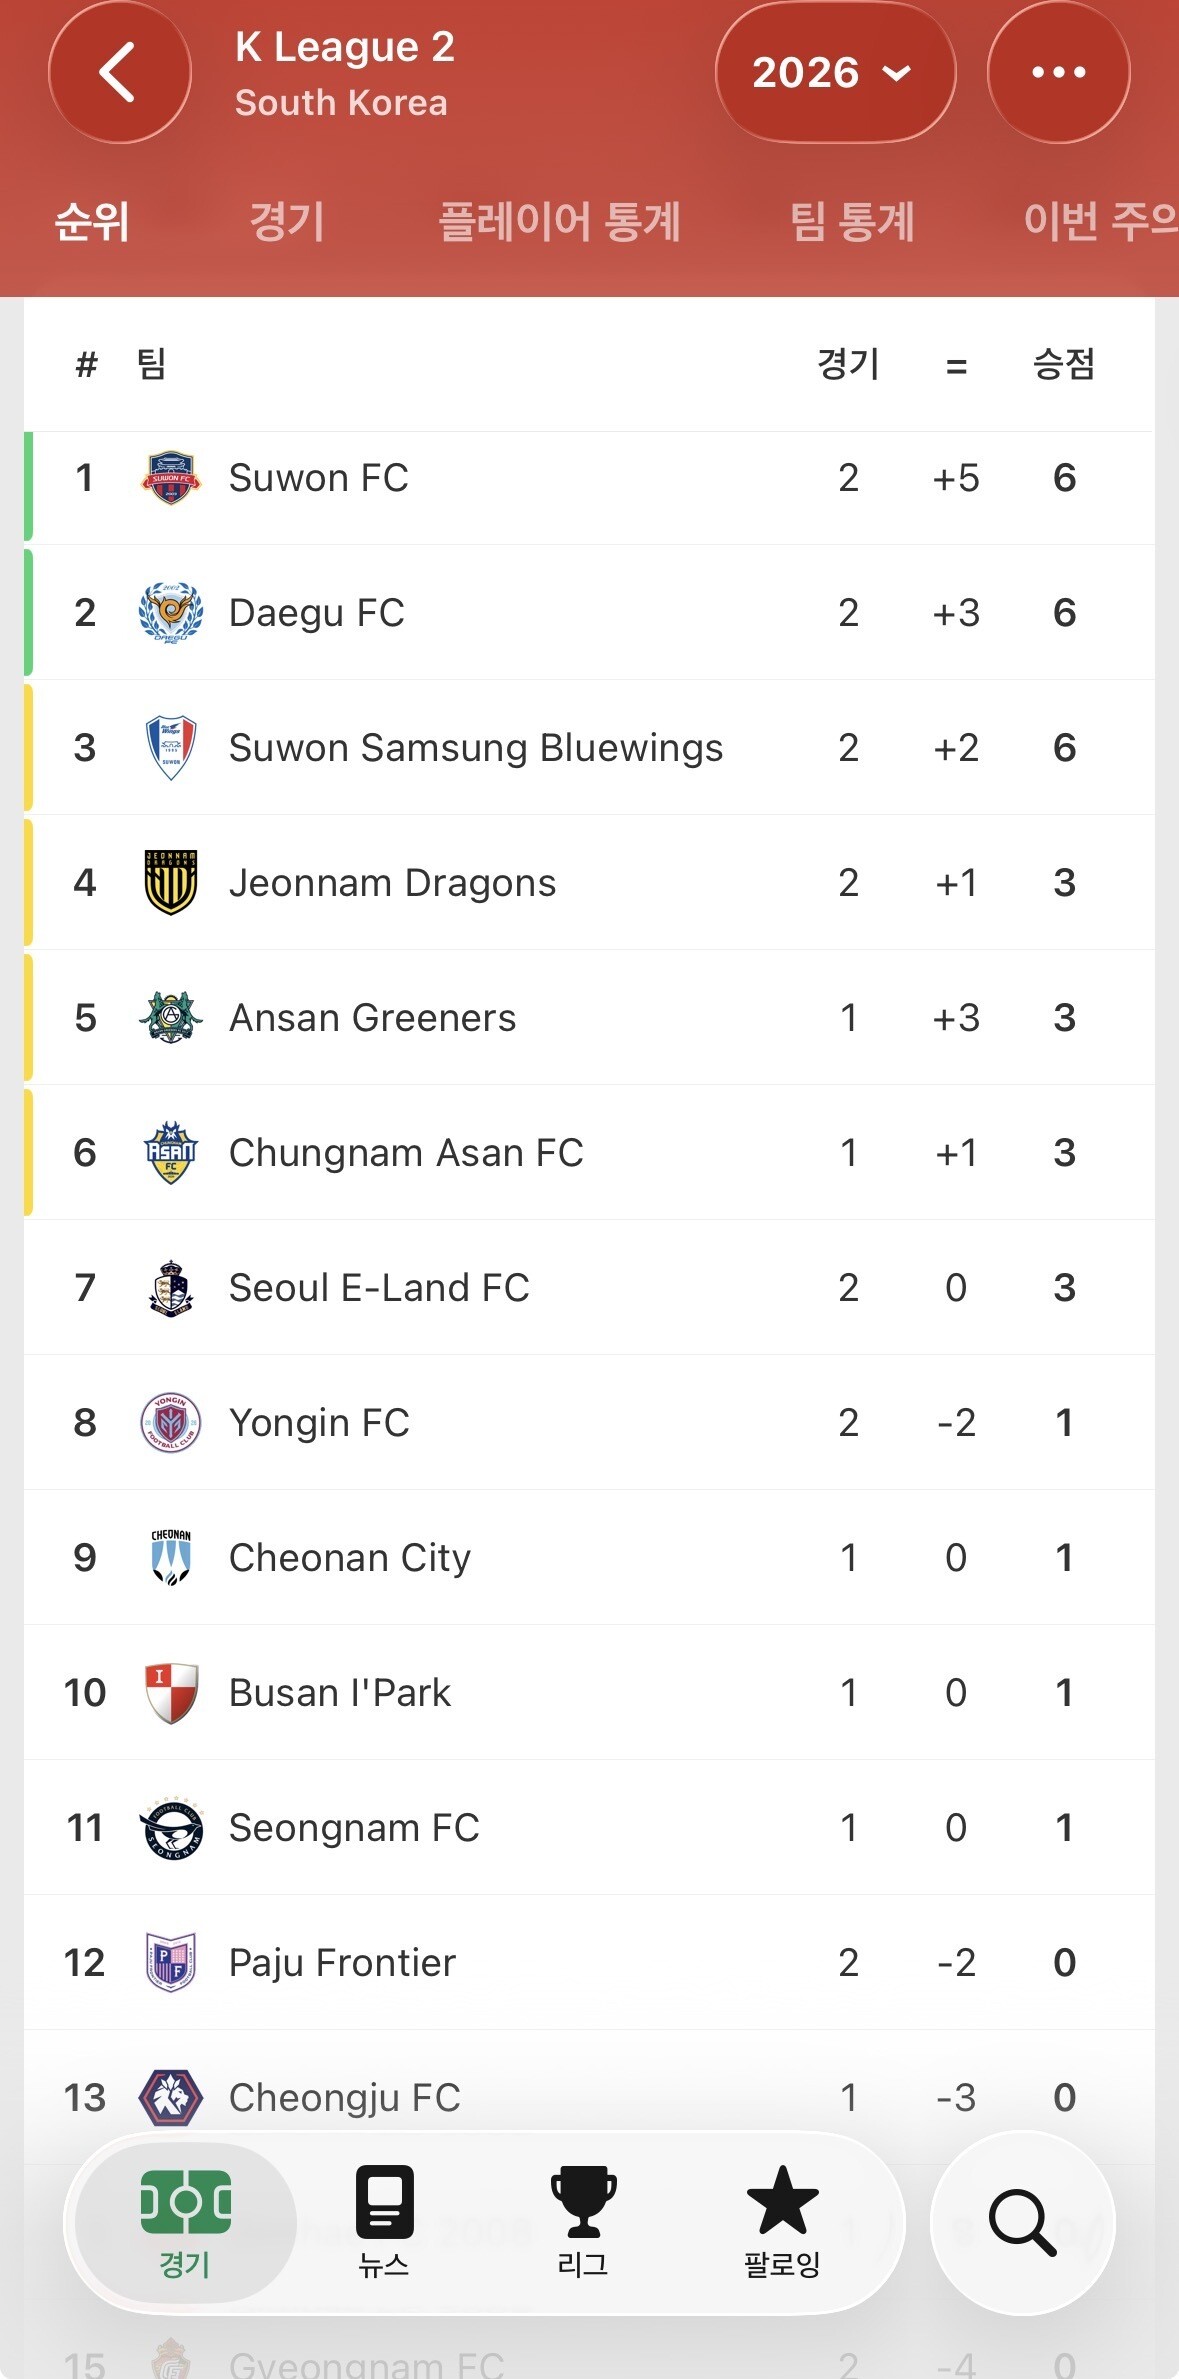1179x2379 pixels.
Task: Tap the Suwon FC club crest
Action: coord(171,478)
